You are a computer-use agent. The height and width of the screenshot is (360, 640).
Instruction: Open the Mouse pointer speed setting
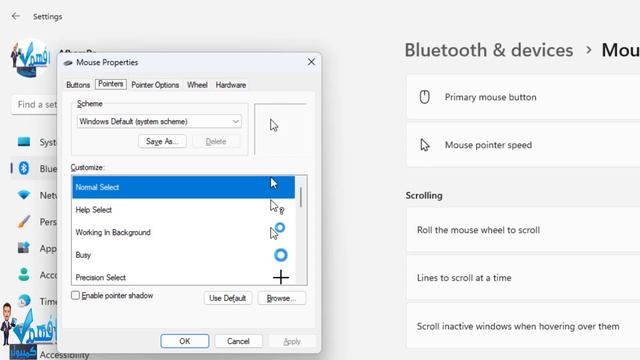pyautogui.click(x=523, y=145)
